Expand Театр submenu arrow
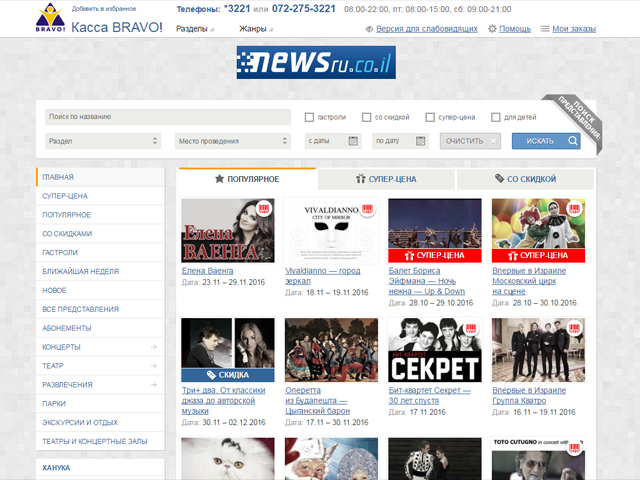This screenshot has width=640, height=480. coord(154,366)
